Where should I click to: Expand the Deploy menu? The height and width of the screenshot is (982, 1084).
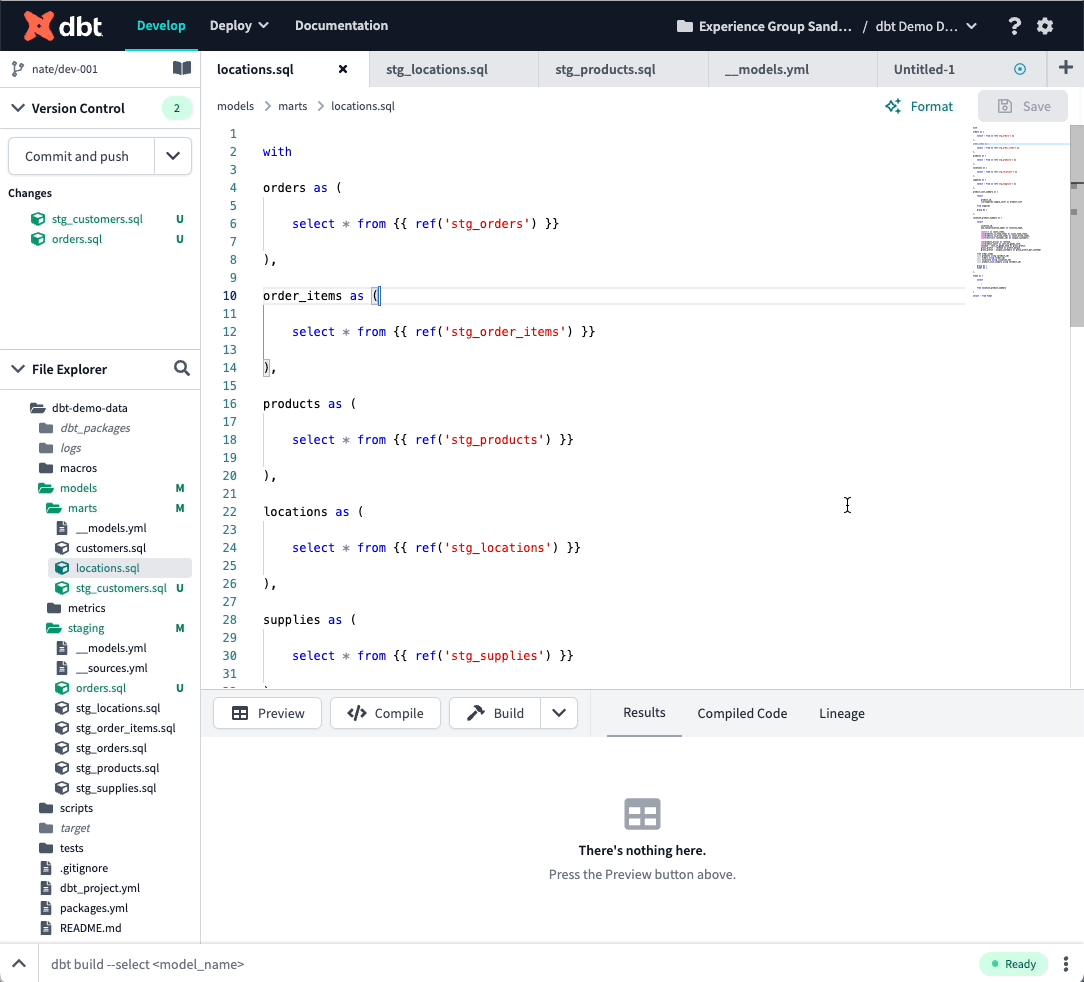point(239,25)
